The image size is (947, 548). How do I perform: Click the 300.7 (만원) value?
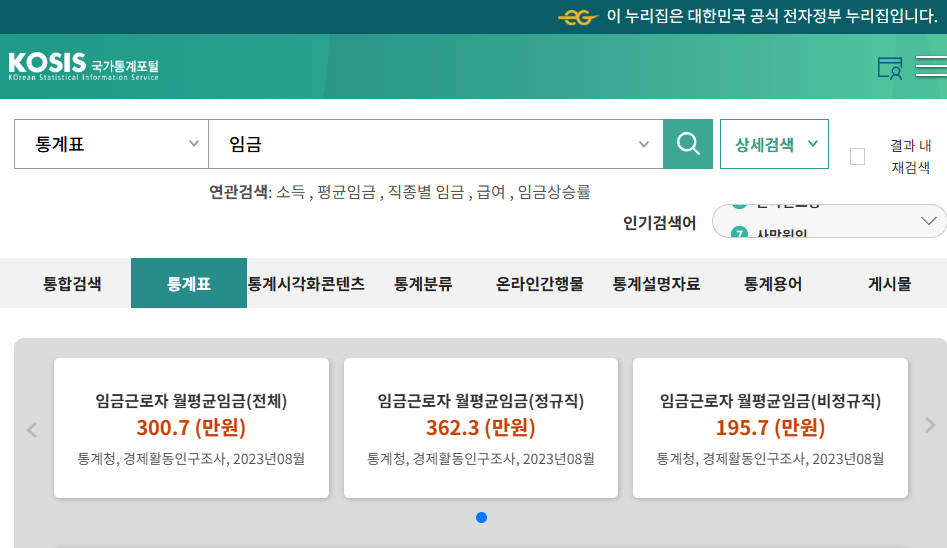191,428
